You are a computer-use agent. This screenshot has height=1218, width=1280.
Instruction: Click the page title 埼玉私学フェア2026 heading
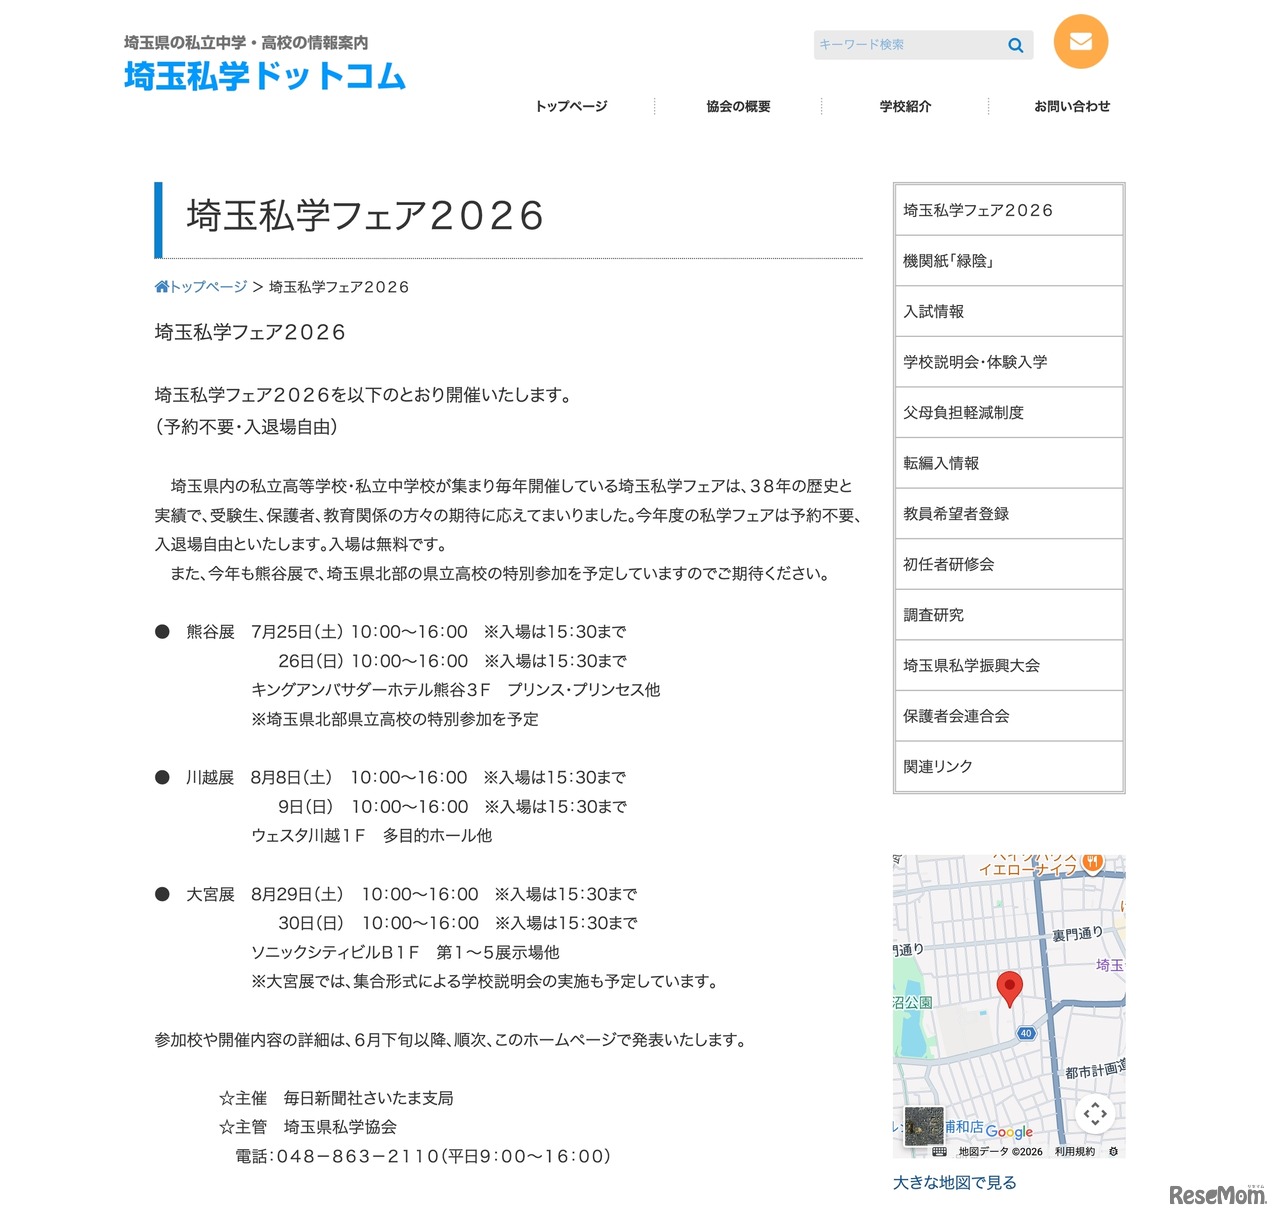(365, 216)
